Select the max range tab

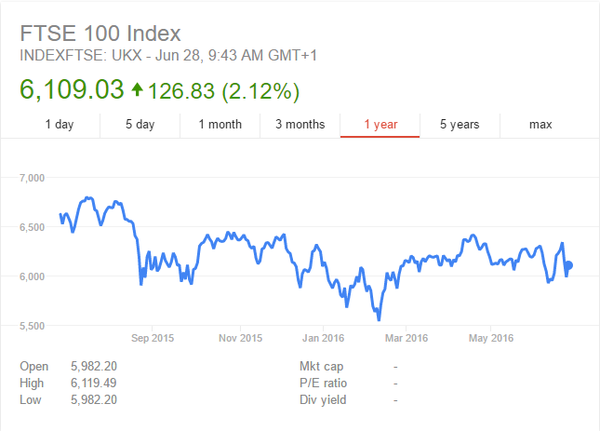(x=540, y=124)
